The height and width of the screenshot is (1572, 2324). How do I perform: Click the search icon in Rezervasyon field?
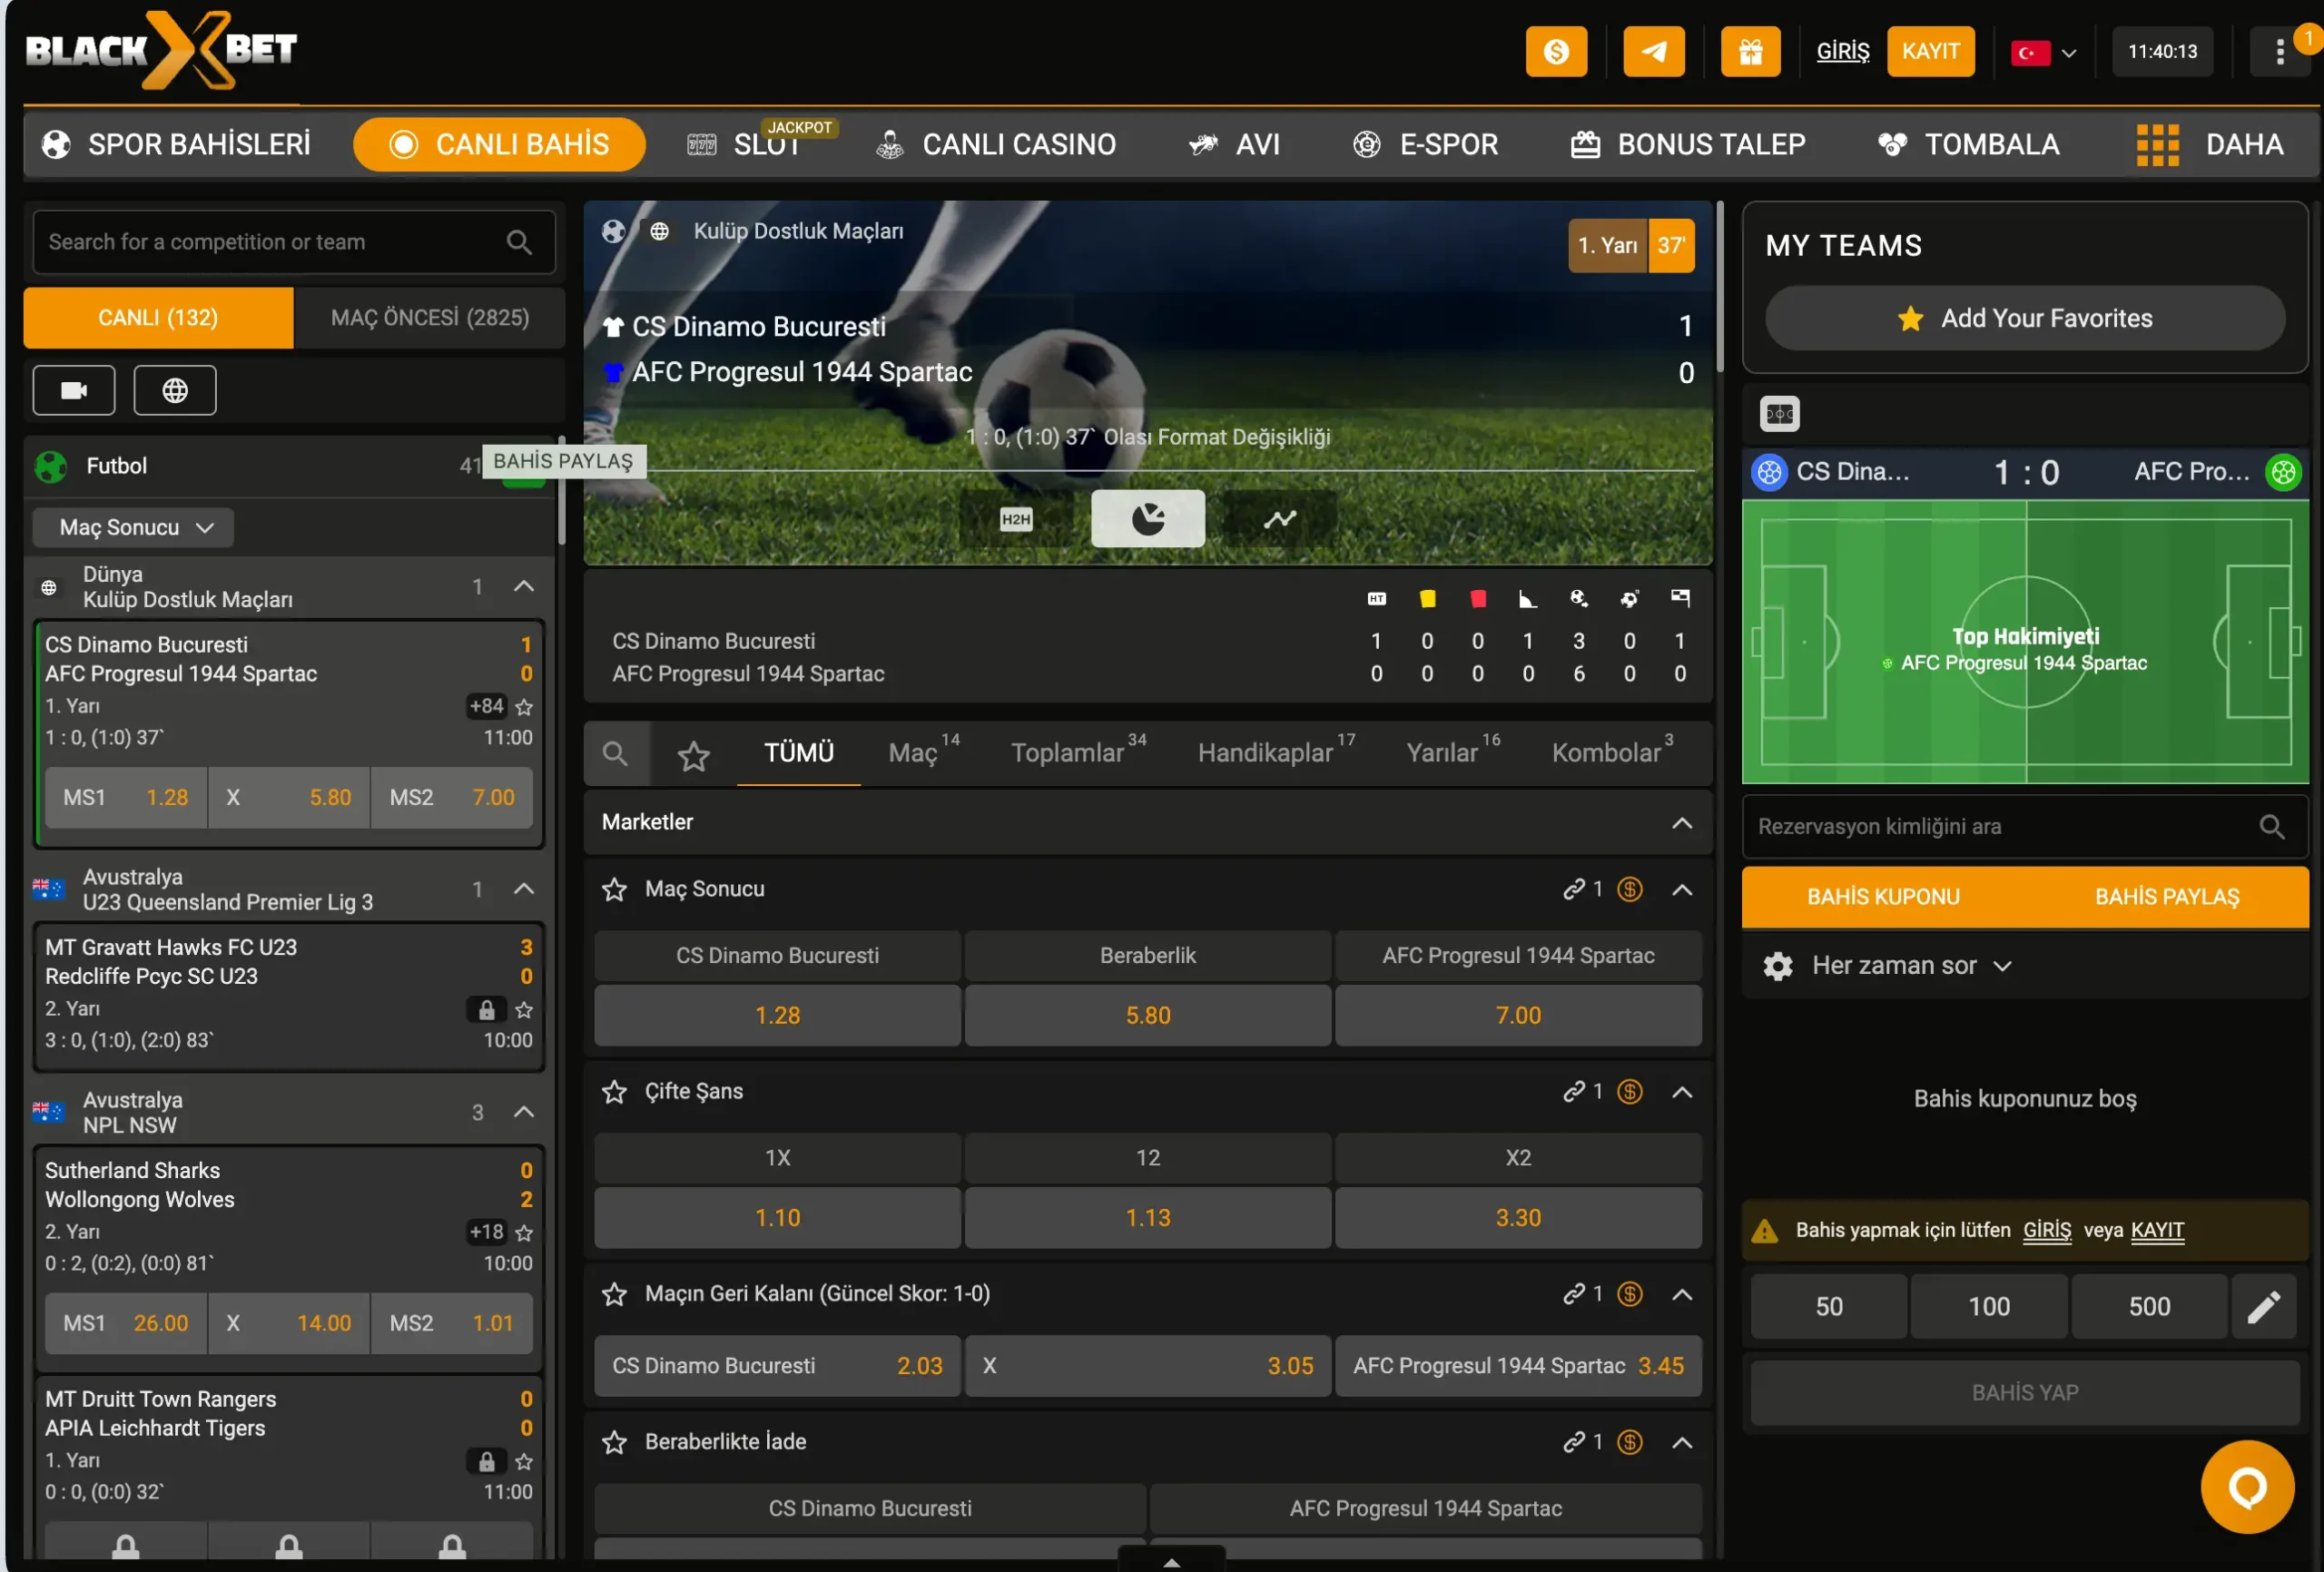click(2272, 827)
